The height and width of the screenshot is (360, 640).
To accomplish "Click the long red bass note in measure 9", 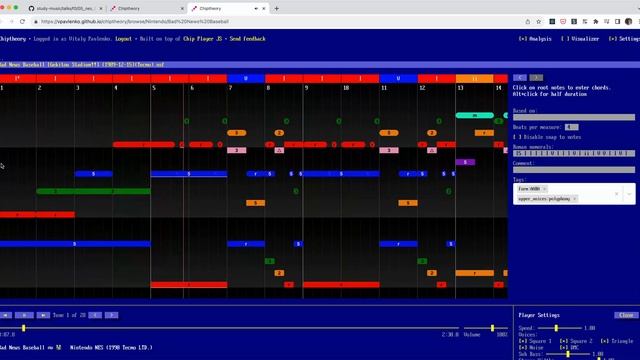I will coord(341,284).
